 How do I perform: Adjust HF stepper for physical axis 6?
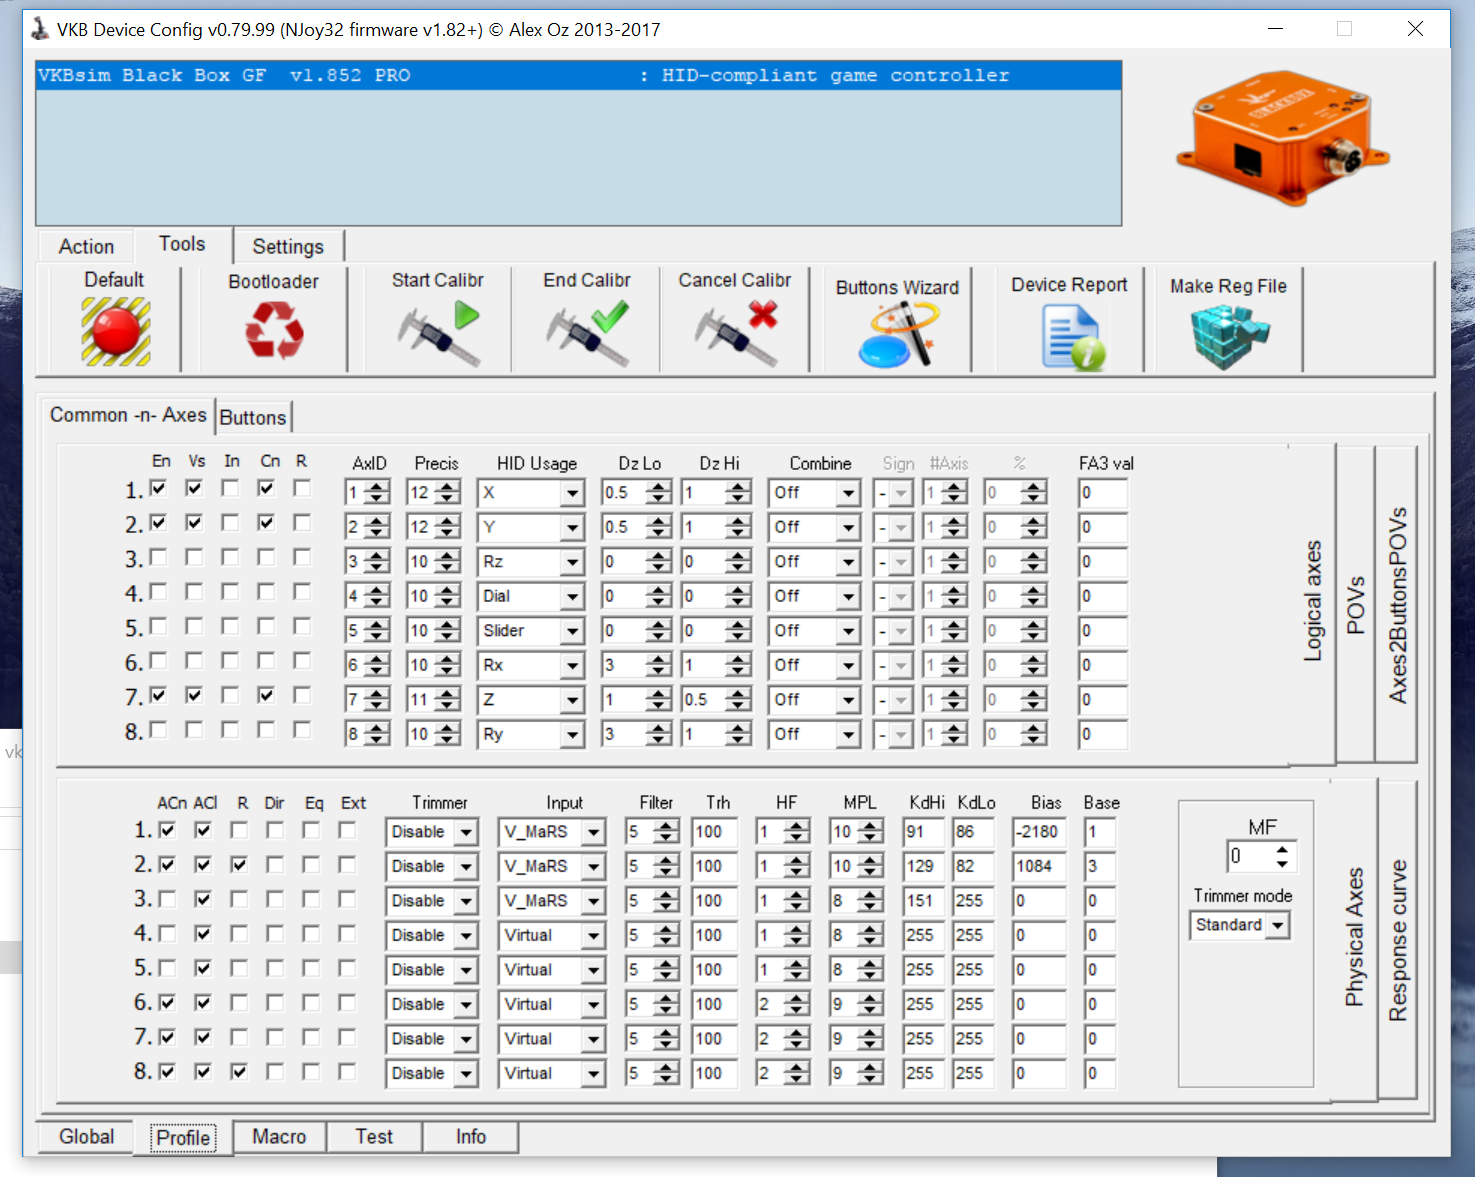coord(797,1004)
